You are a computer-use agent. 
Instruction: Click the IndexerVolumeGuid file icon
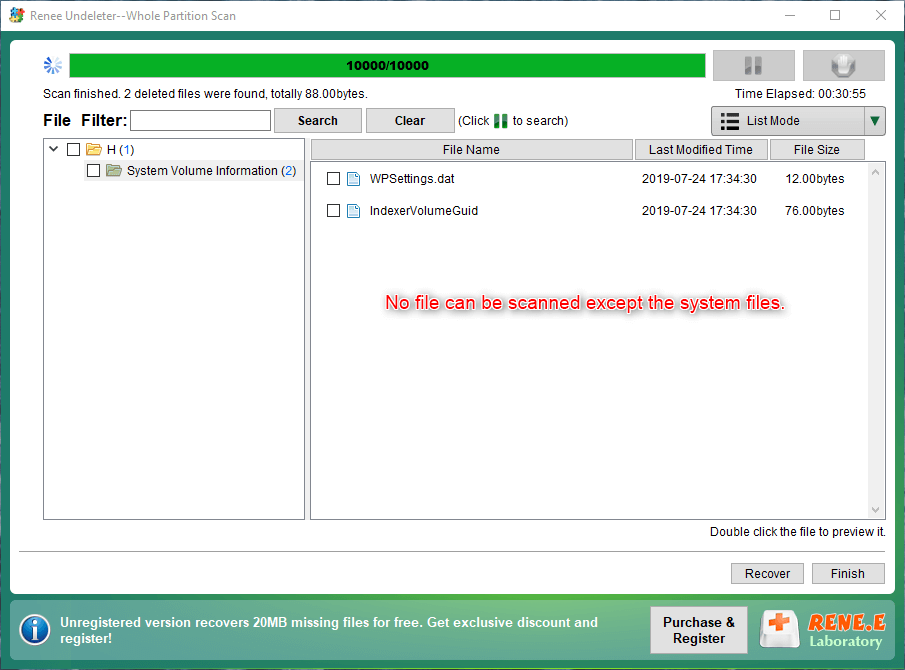[353, 211]
